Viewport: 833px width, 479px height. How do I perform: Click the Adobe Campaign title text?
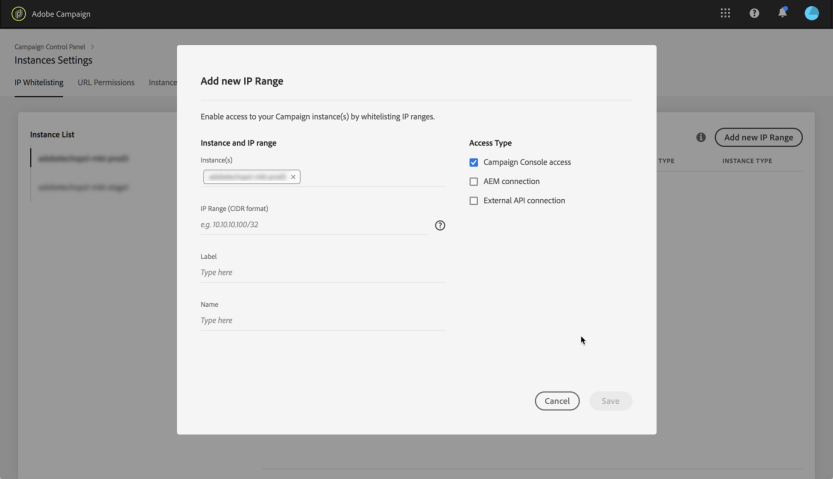[61, 14]
